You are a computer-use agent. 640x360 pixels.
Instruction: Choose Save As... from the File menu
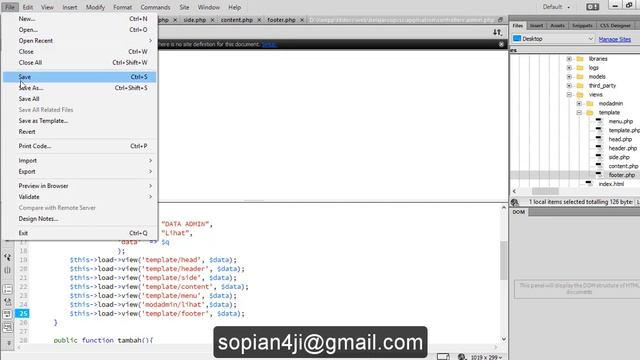(80, 88)
